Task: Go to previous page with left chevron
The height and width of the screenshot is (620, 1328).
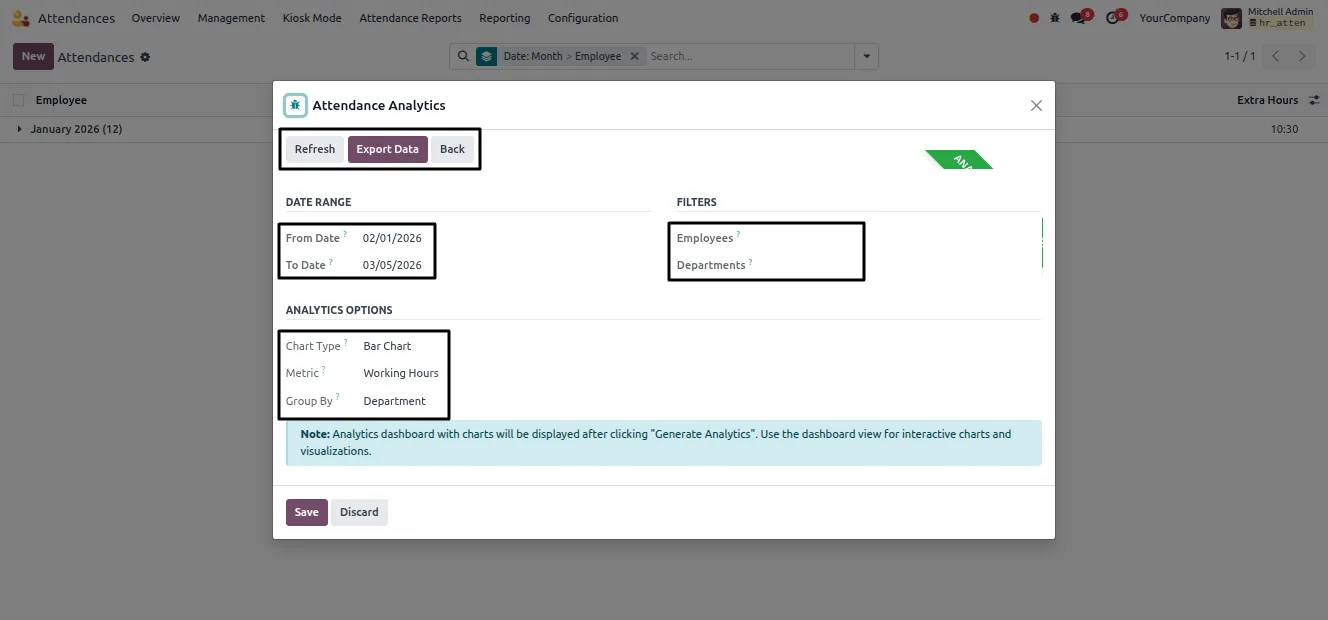Action: (1276, 56)
